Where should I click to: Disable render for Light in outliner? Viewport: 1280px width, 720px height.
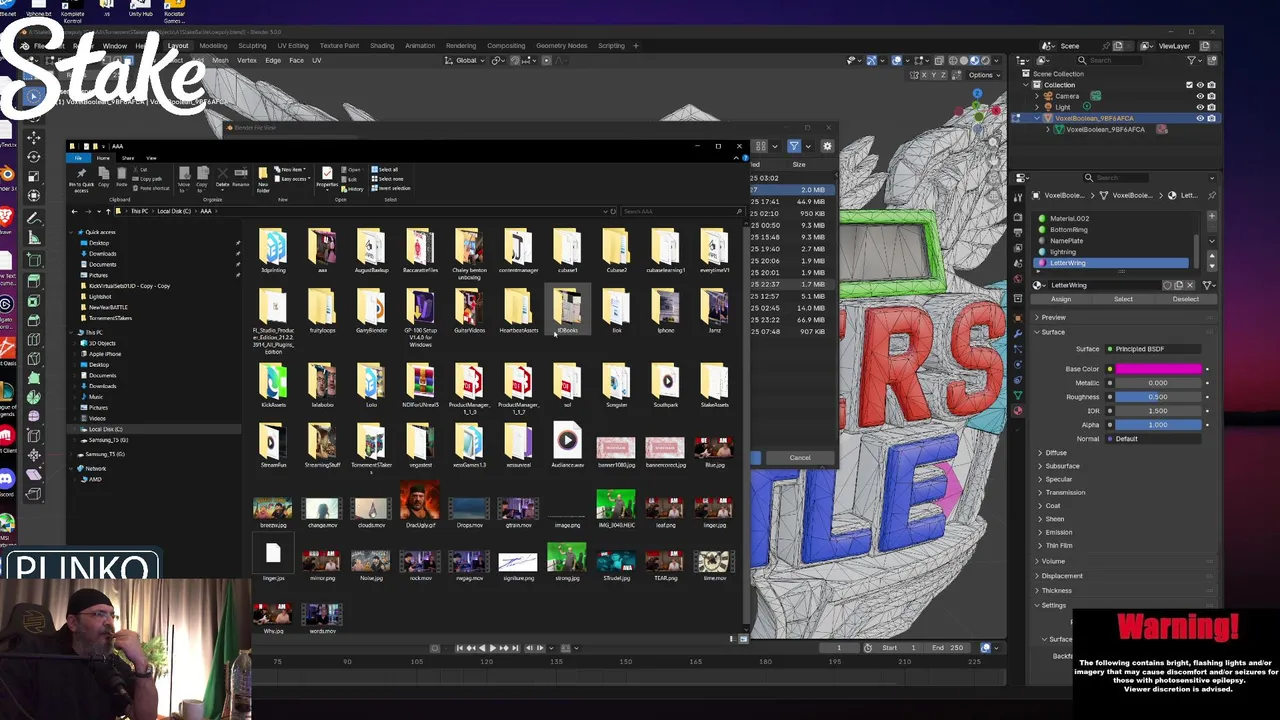1212,107
